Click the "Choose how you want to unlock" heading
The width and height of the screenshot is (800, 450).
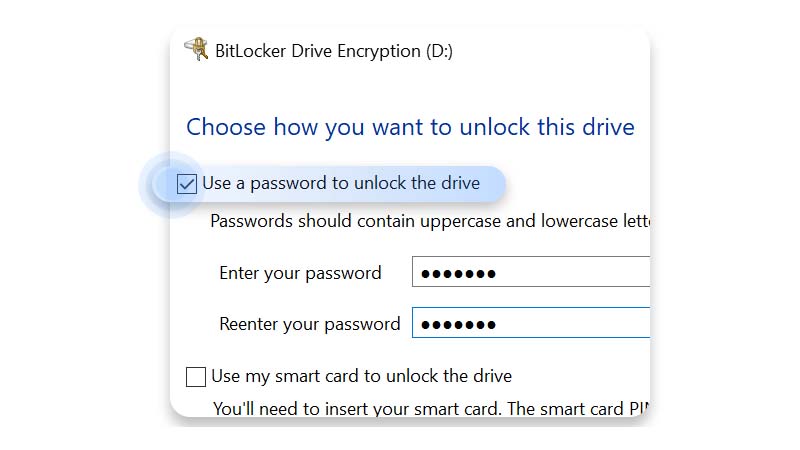(x=410, y=127)
